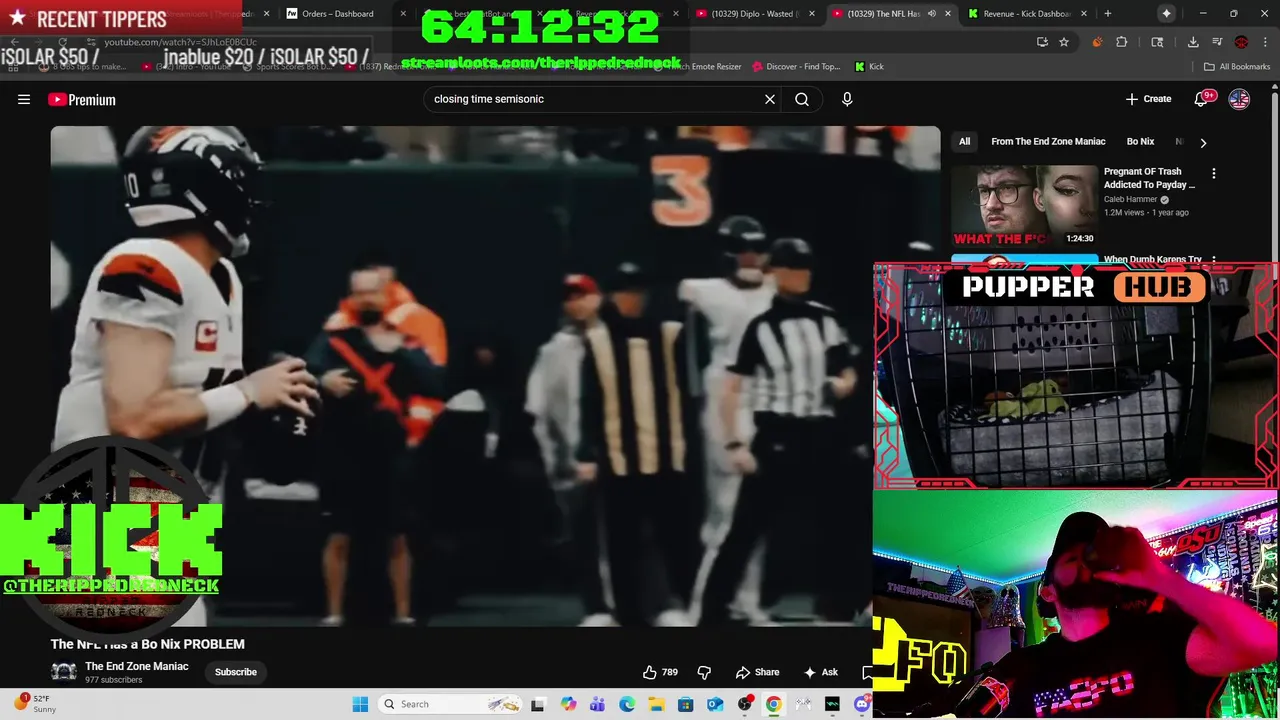Open the YouTube guide hamburger menu
The image size is (1280, 720).
point(24,99)
